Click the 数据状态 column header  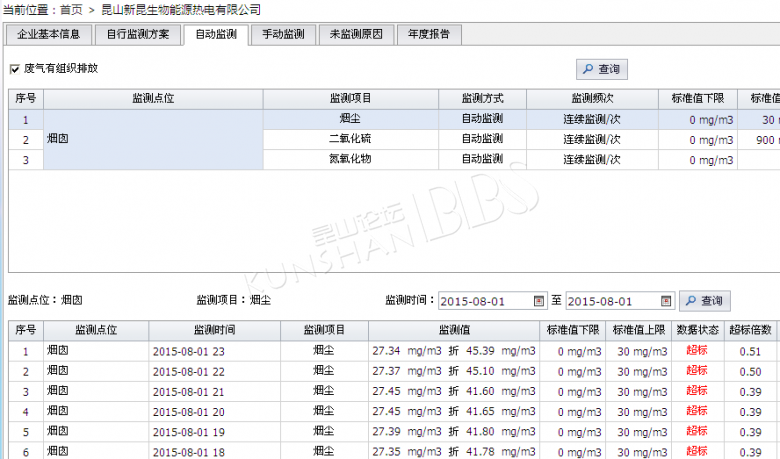697,330
